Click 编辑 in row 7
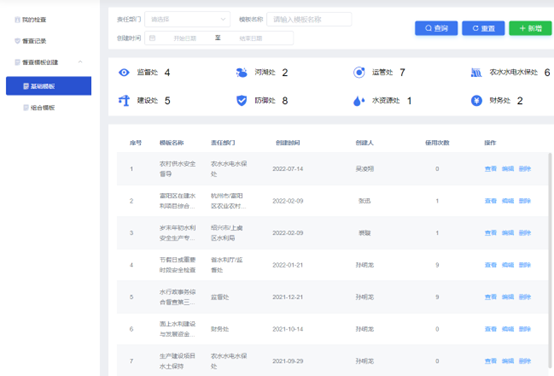Image resolution: width=554 pixels, height=376 pixels. point(508,361)
